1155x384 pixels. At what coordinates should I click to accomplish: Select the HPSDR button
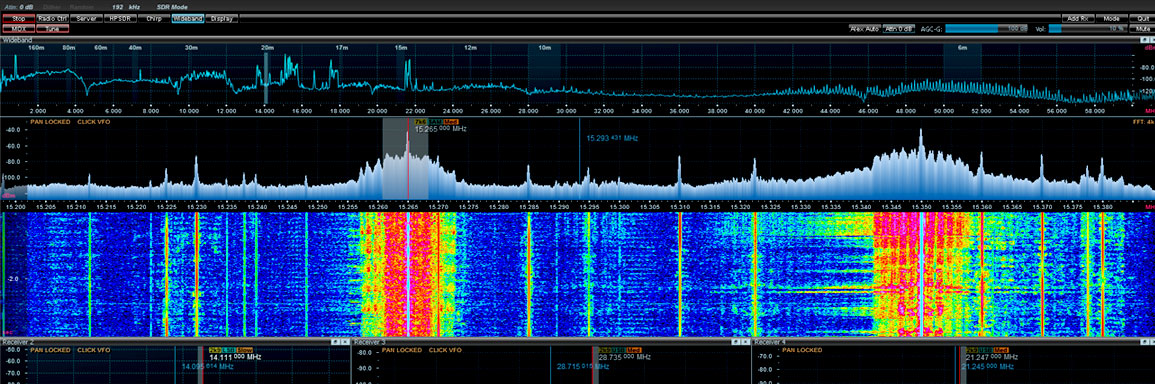[x=120, y=18]
